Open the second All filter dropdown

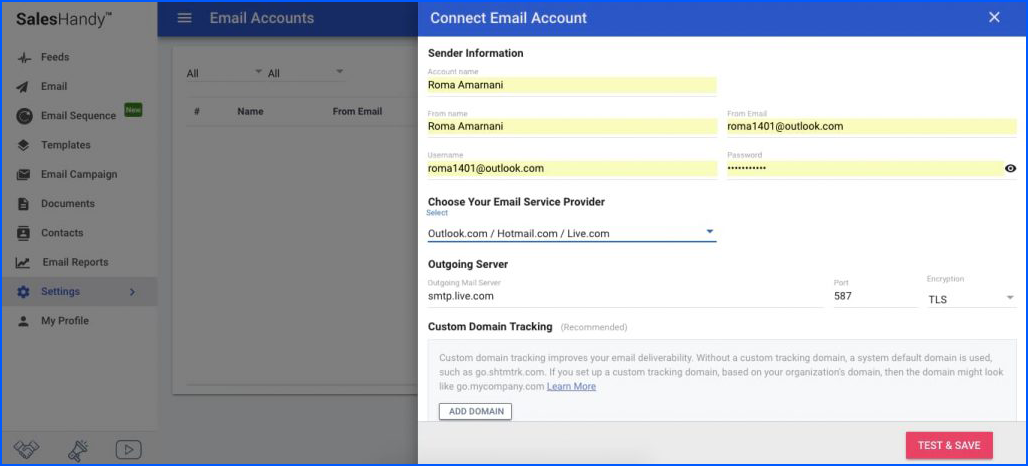click(x=306, y=73)
